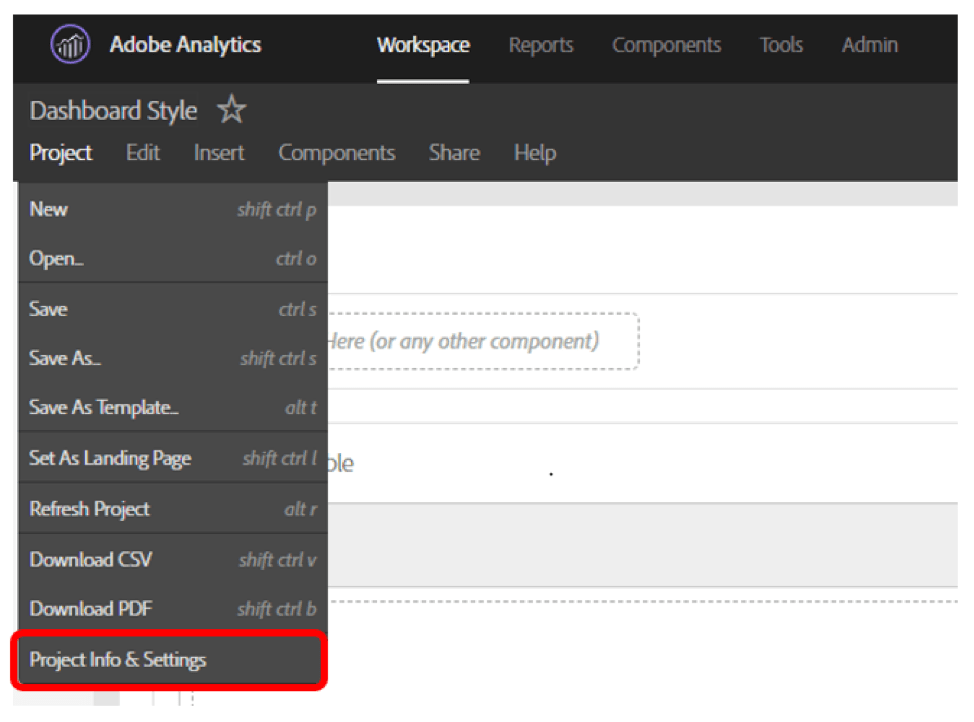
Task: Open the Help menu
Action: tap(534, 153)
